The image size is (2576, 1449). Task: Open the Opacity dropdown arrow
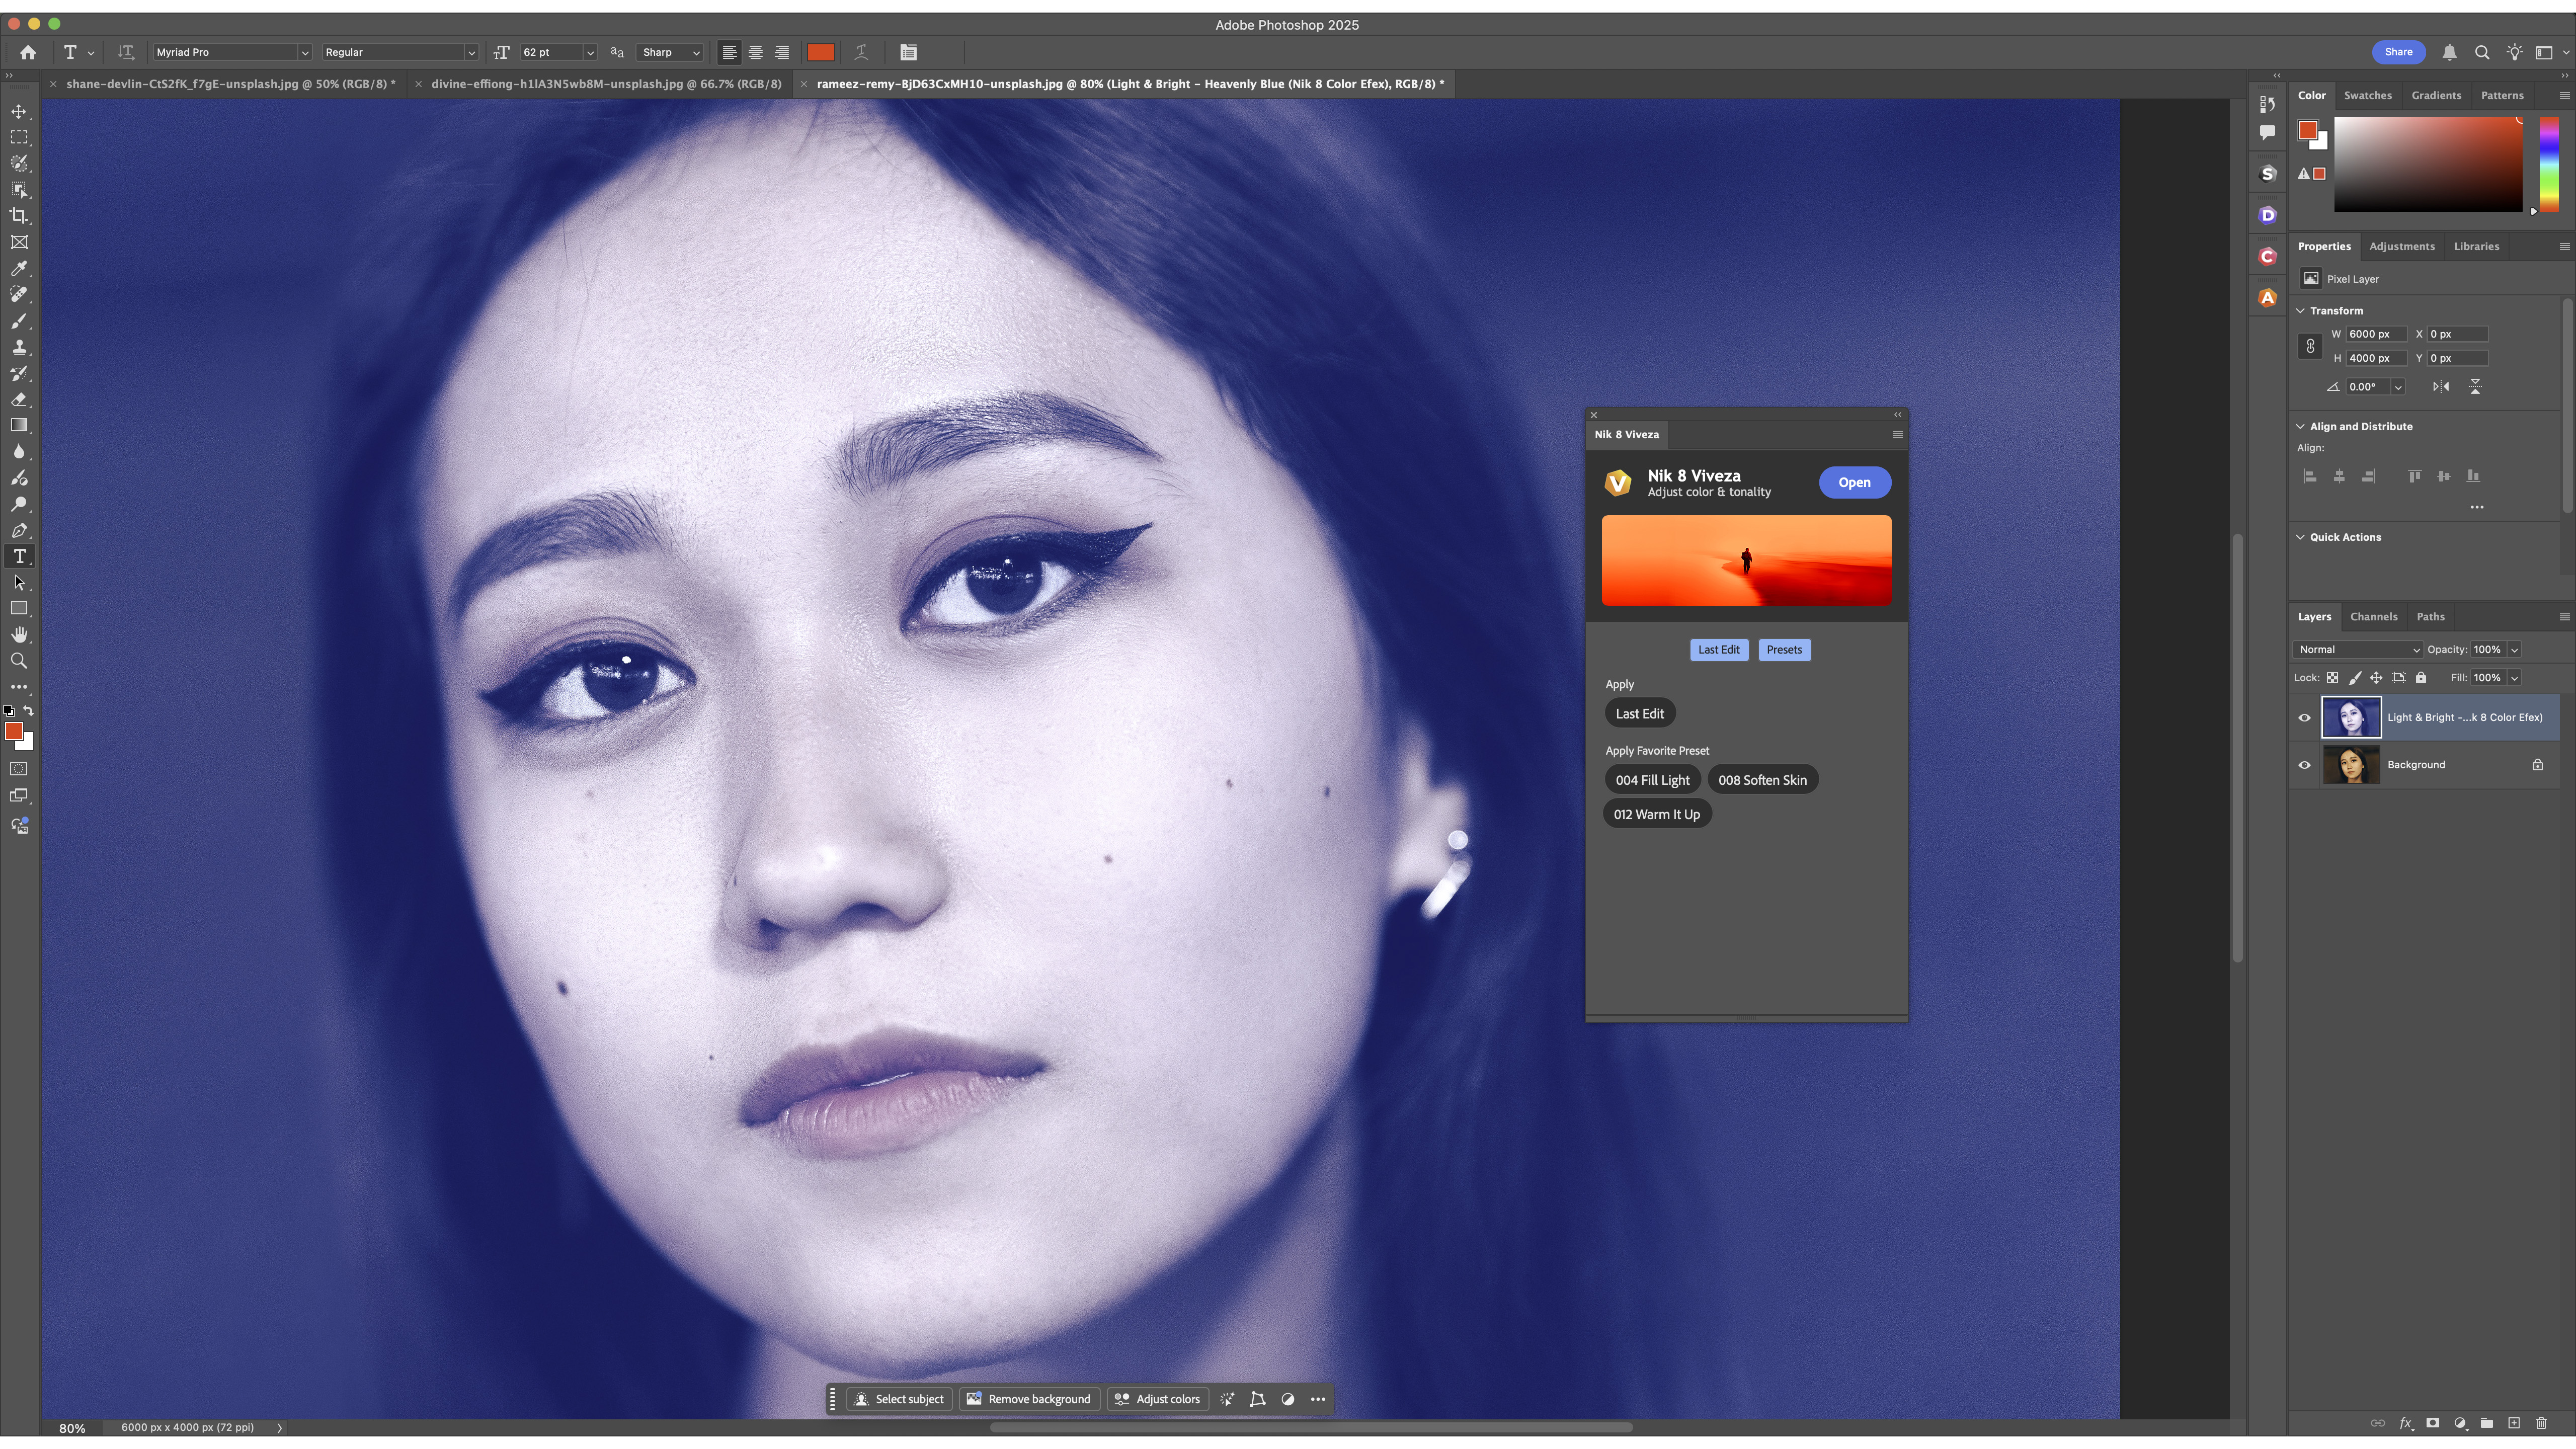click(2515, 650)
